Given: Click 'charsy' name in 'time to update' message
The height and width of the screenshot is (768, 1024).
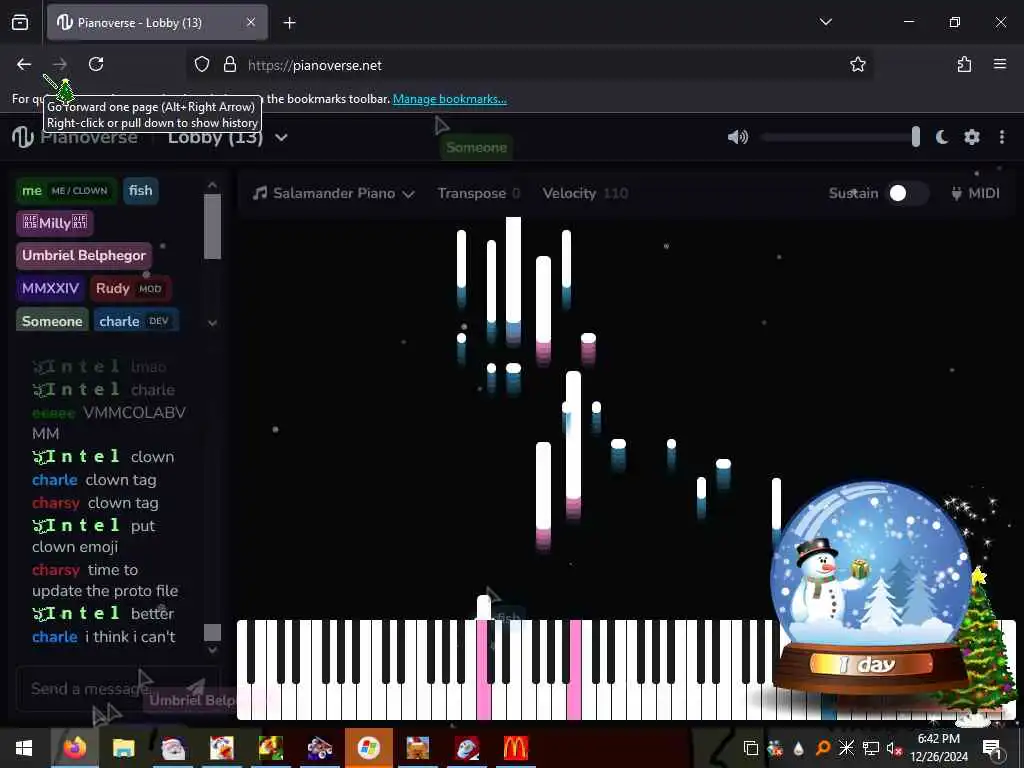Looking at the screenshot, I should pyautogui.click(x=56, y=569).
